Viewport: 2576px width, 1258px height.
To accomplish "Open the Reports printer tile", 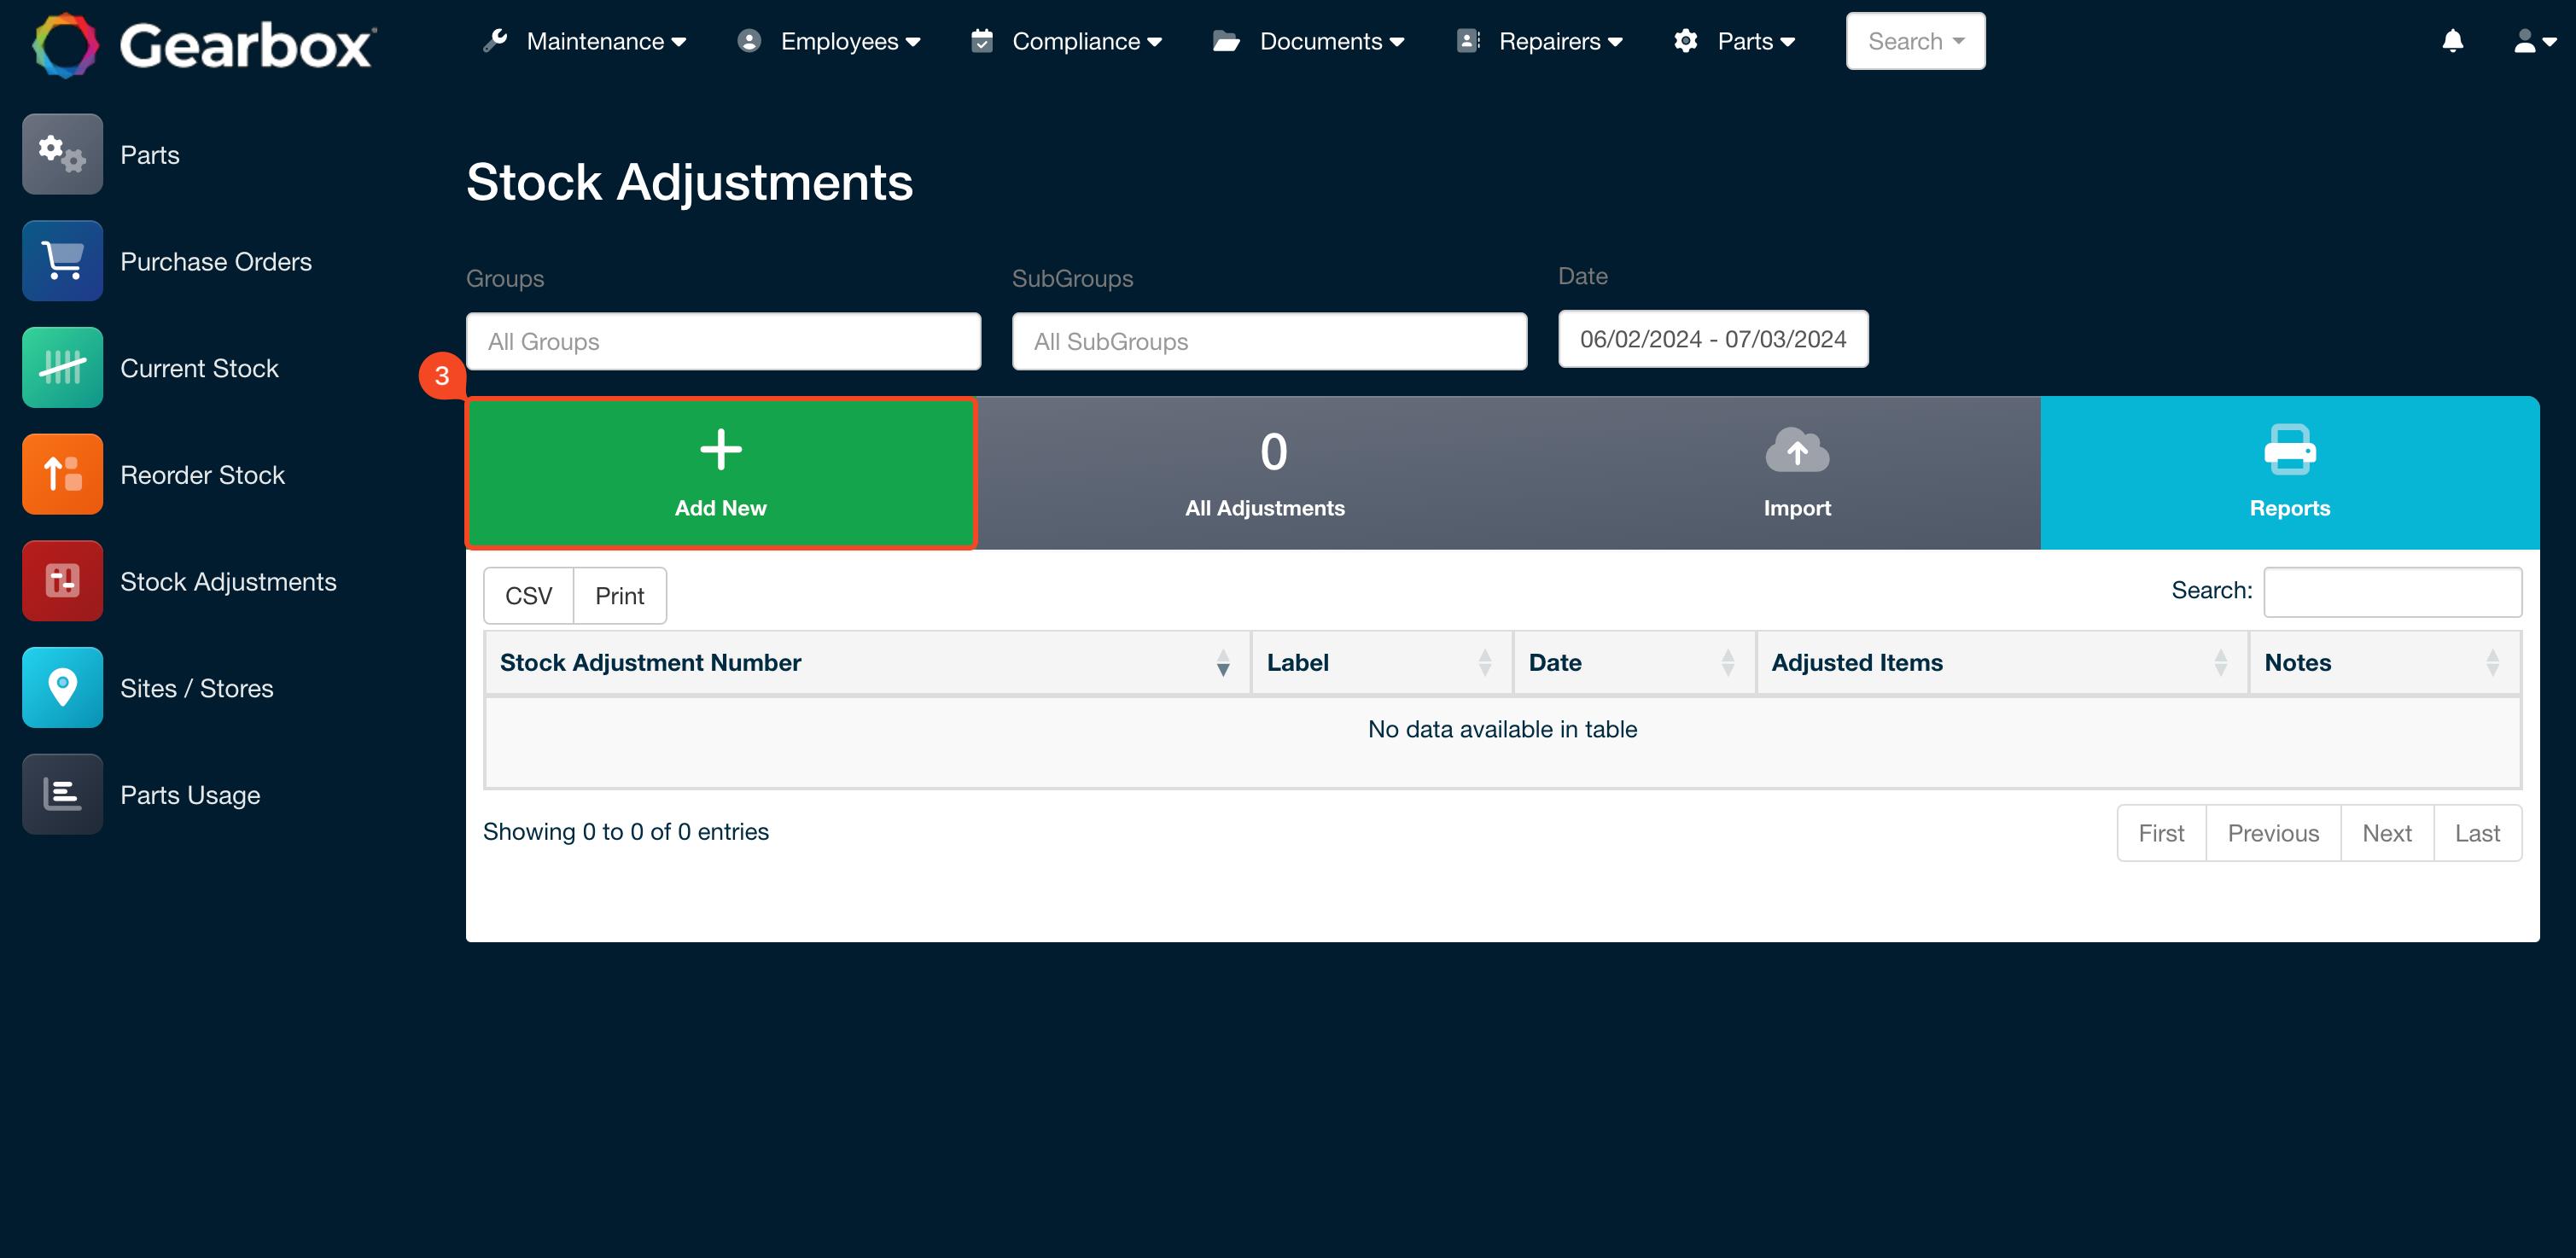I will 2289,473.
